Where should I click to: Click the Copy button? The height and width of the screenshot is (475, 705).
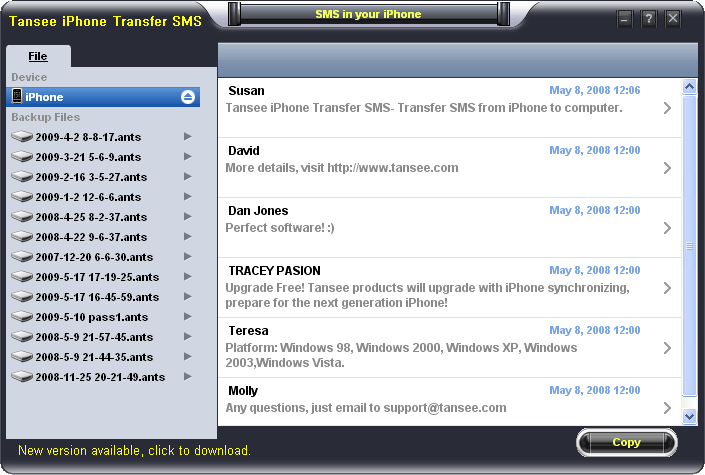(x=626, y=442)
